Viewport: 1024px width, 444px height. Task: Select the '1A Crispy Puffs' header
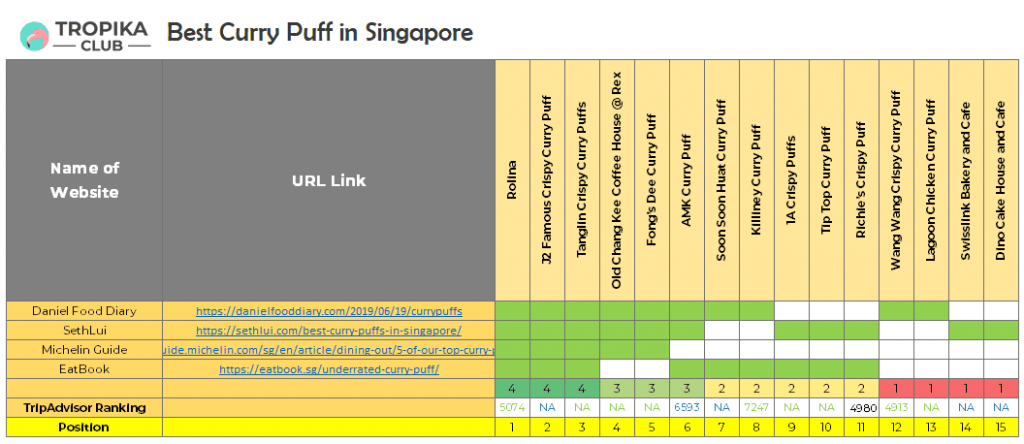click(x=792, y=180)
